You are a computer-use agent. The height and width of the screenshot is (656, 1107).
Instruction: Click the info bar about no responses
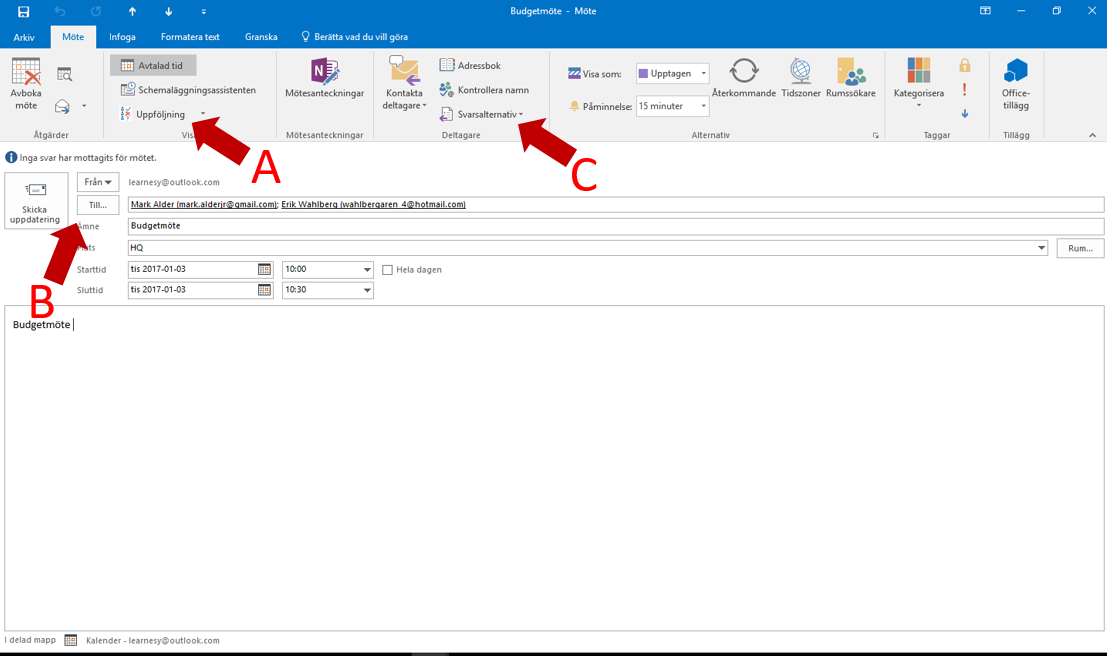point(81,157)
